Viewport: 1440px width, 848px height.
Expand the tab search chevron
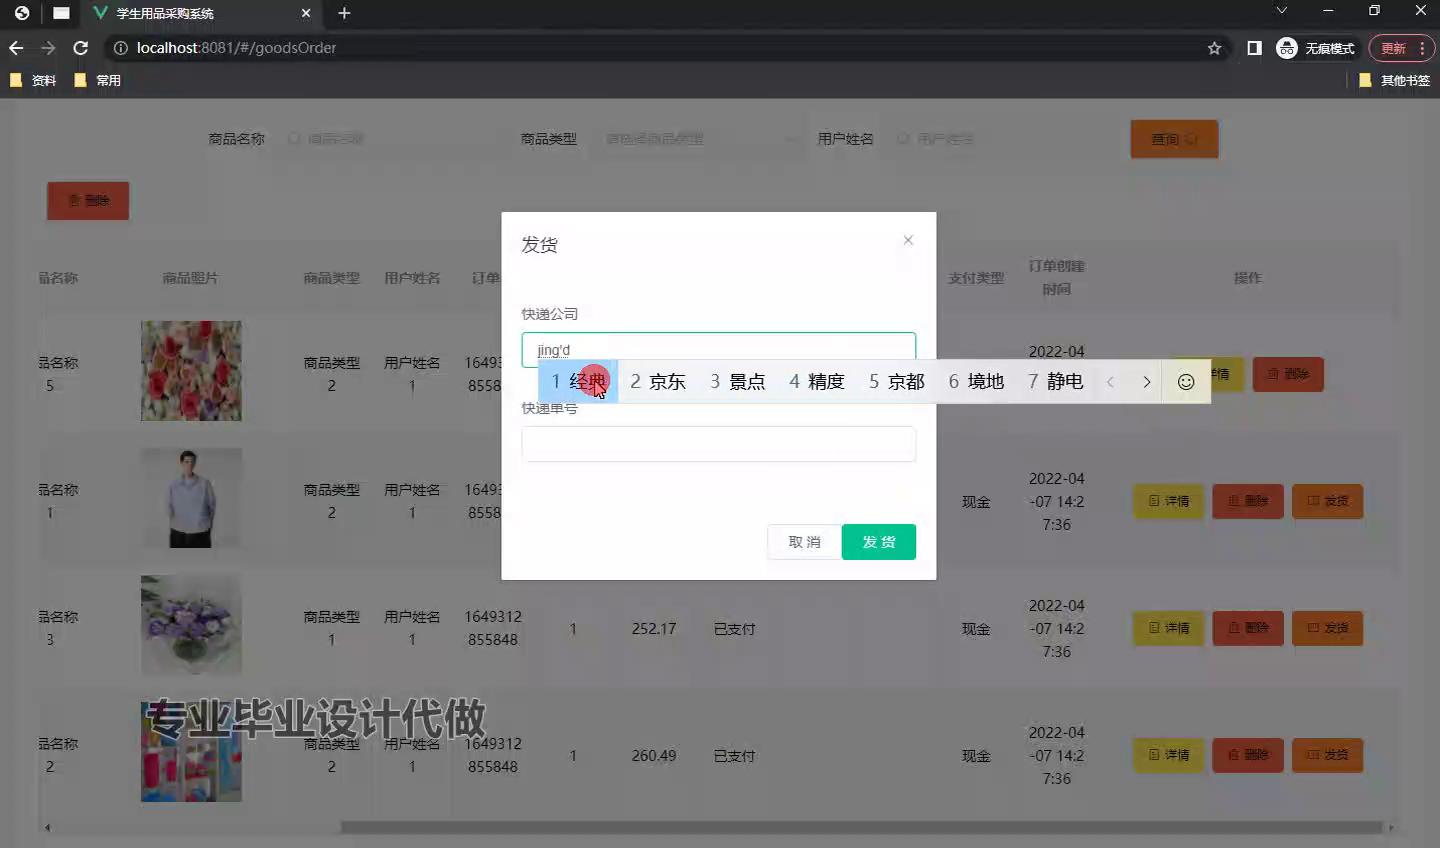click(1281, 11)
